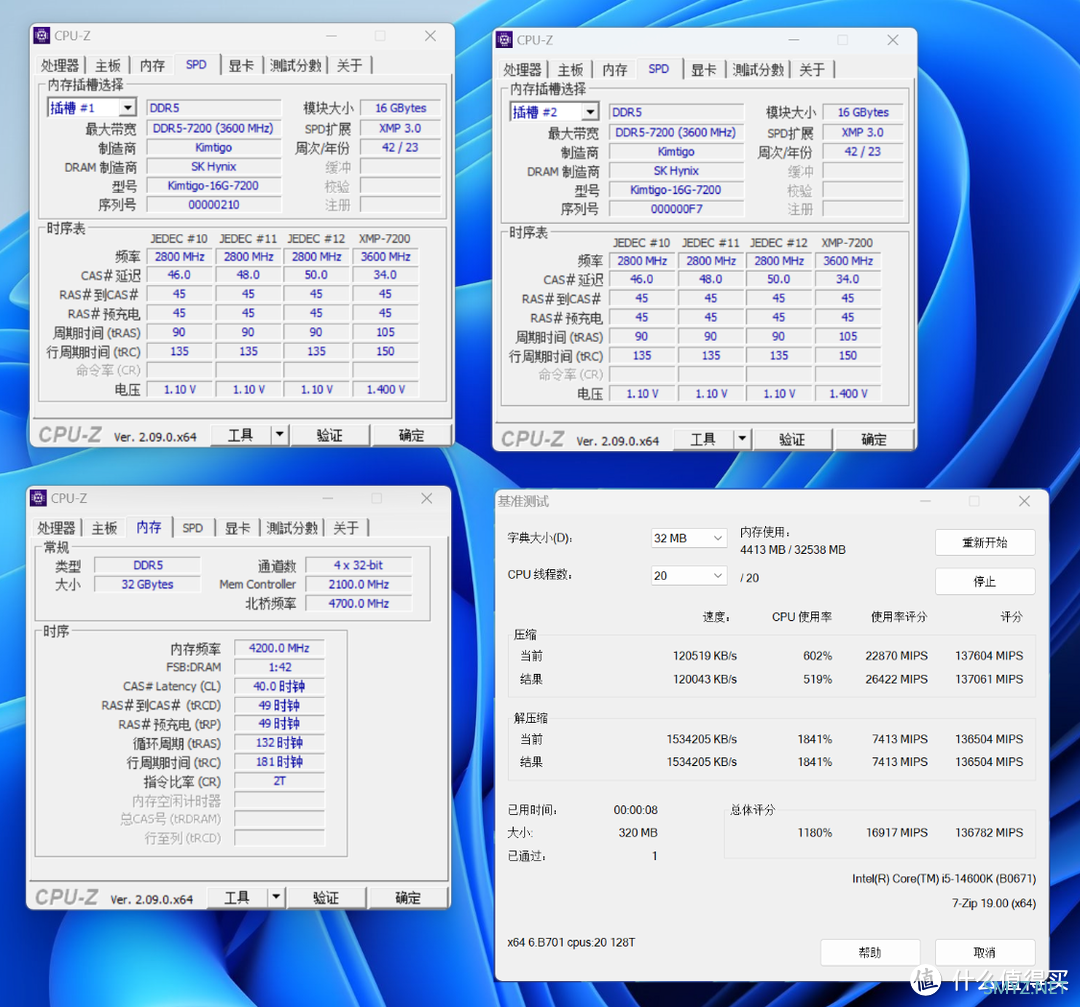The height and width of the screenshot is (1007, 1080).
Task: Expand tools arrow in slot #2 window
Action: tap(742, 439)
